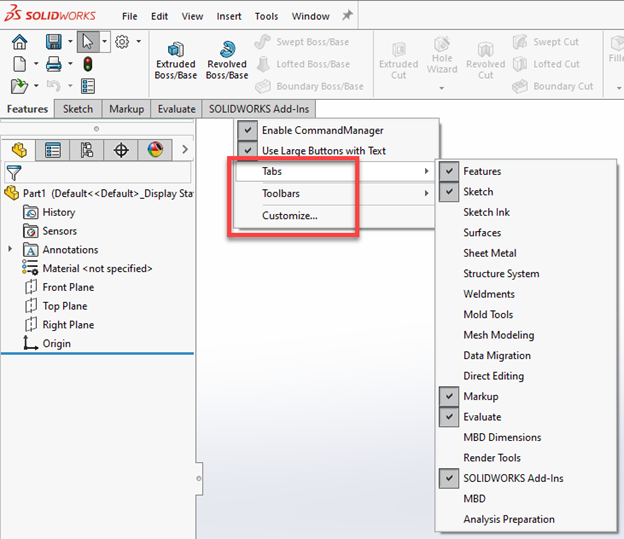The image size is (624, 539).
Task: Enable the Sheet Metal tab
Action: coord(526,253)
